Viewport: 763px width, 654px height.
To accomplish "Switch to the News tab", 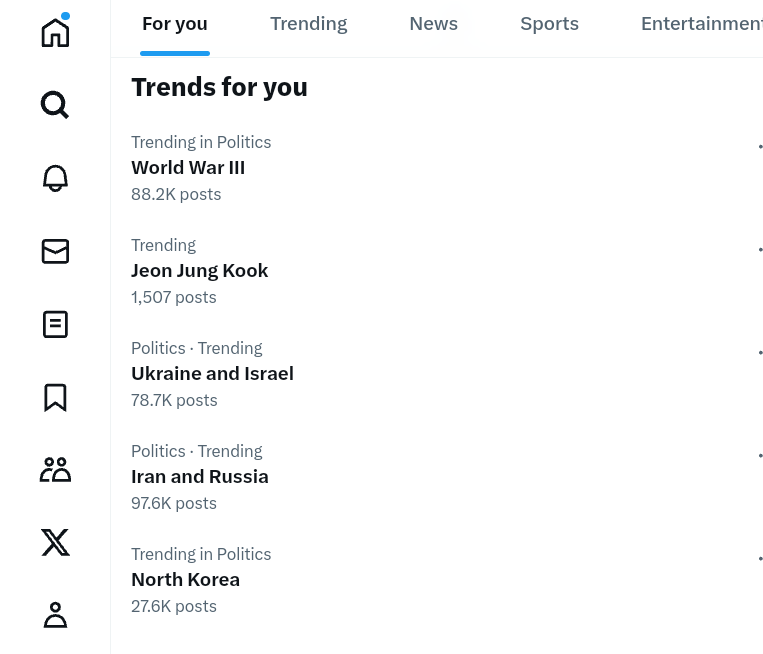I will tap(433, 24).
